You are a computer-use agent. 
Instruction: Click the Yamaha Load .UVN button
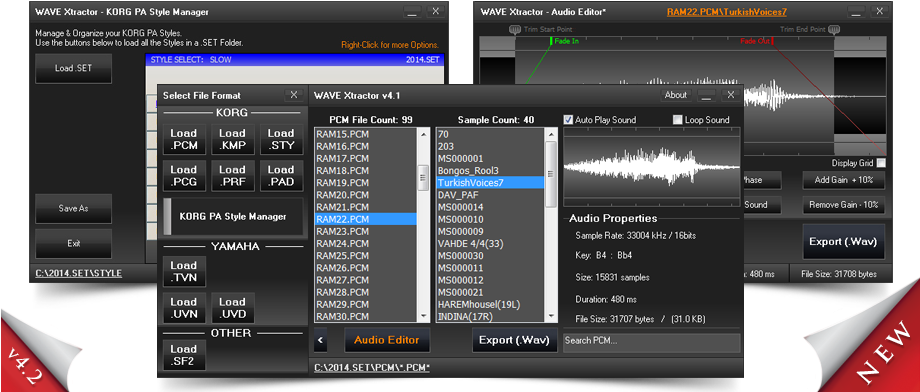click(x=184, y=307)
